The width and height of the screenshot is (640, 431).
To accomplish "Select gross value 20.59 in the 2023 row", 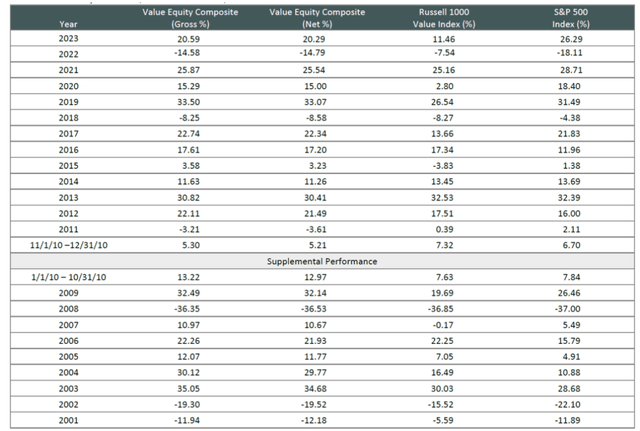I will [x=189, y=39].
